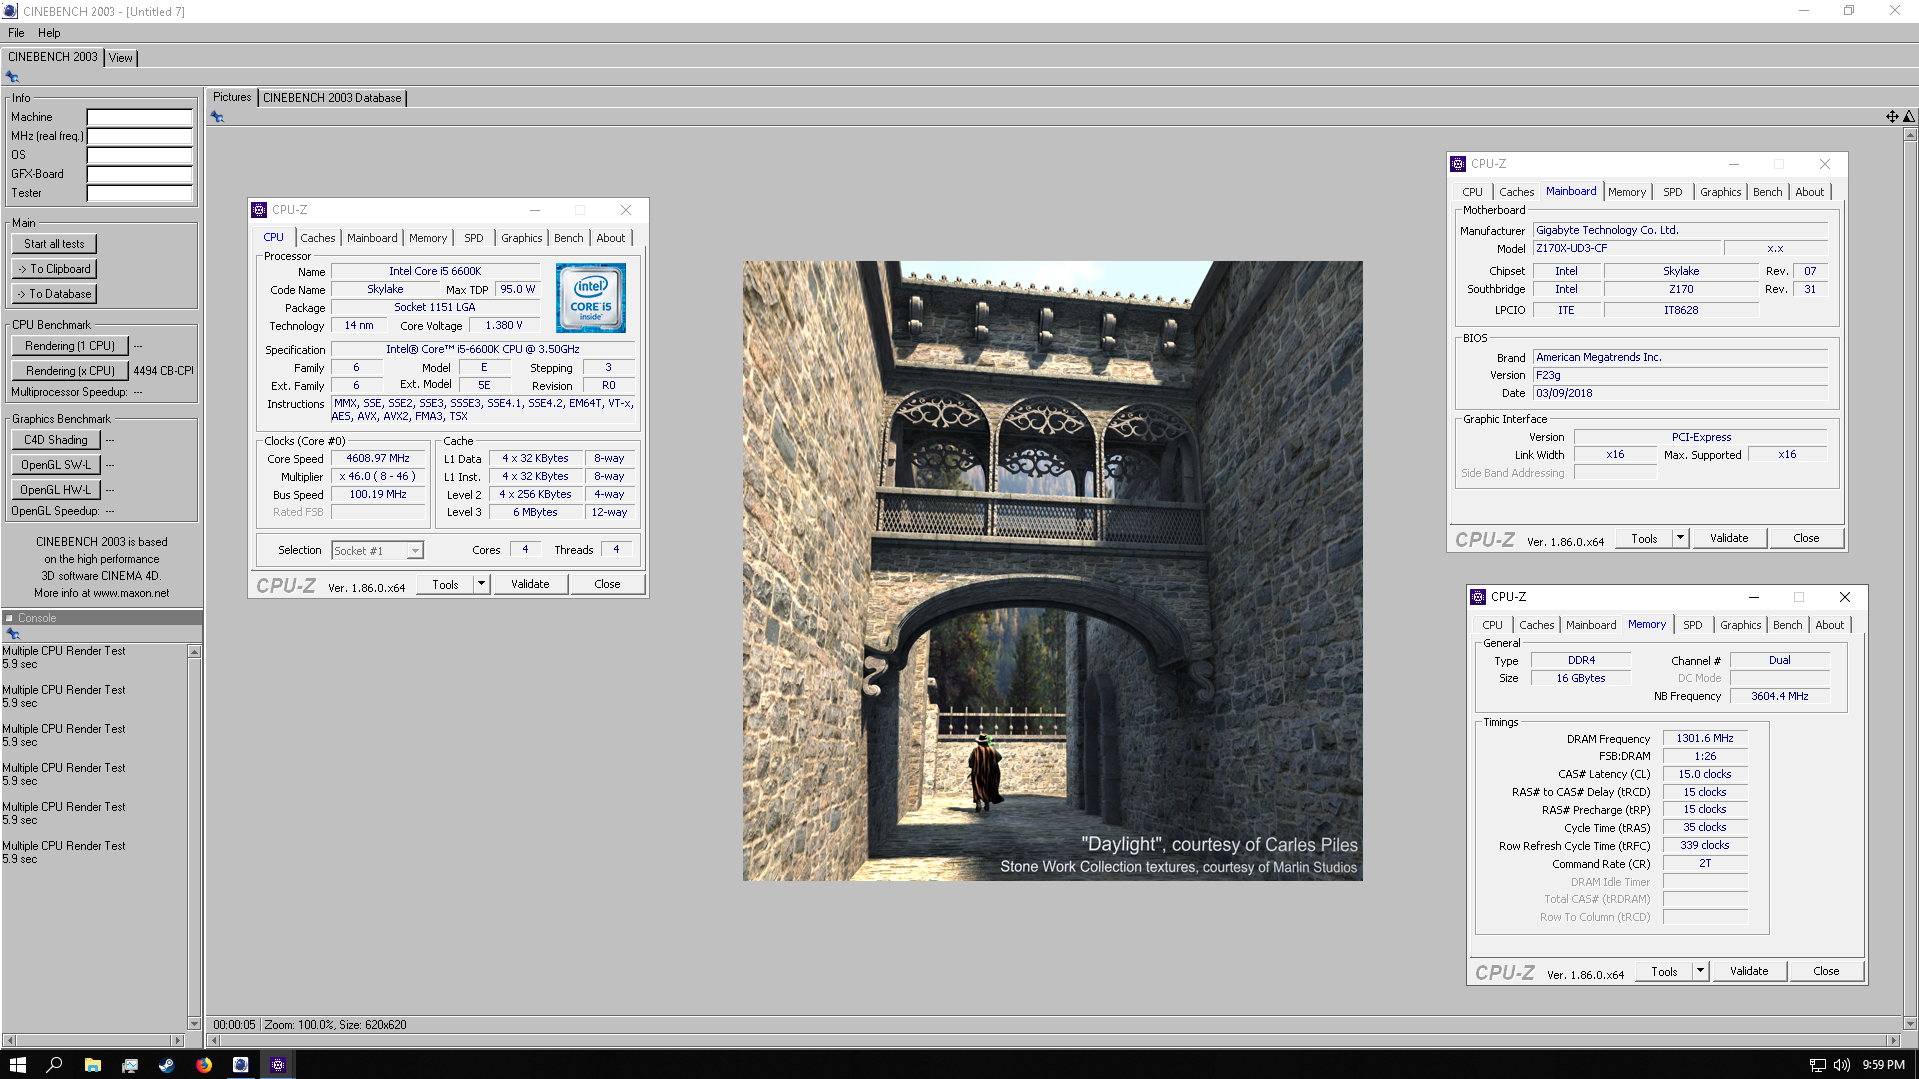Open the About tab in the CPU-Z Mainboard window

[x=1809, y=192]
